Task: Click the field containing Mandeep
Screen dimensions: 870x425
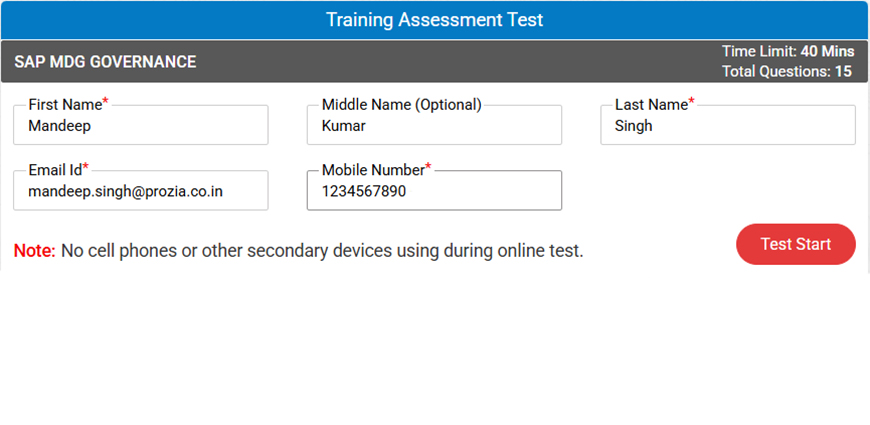Action: point(141,127)
